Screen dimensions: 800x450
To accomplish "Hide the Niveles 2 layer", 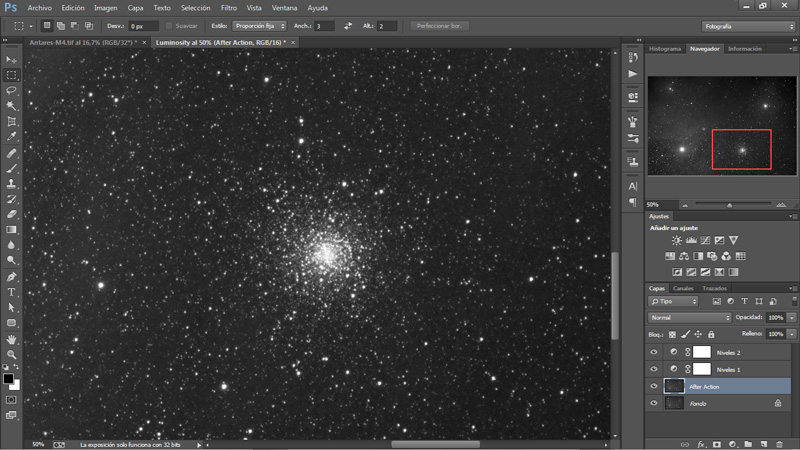I will [654, 352].
